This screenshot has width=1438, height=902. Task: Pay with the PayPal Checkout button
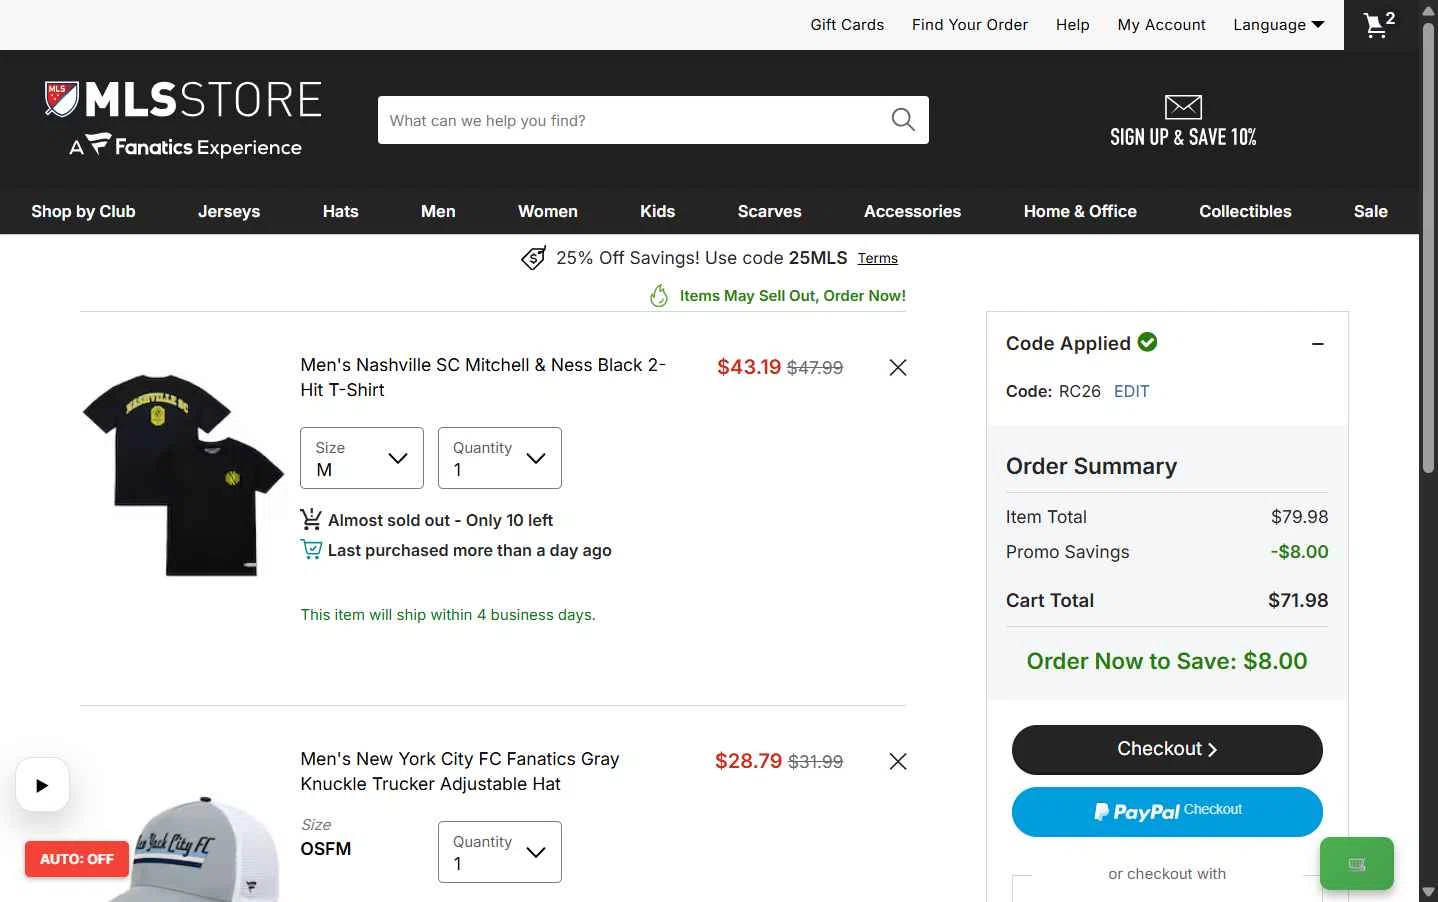pyautogui.click(x=1167, y=811)
